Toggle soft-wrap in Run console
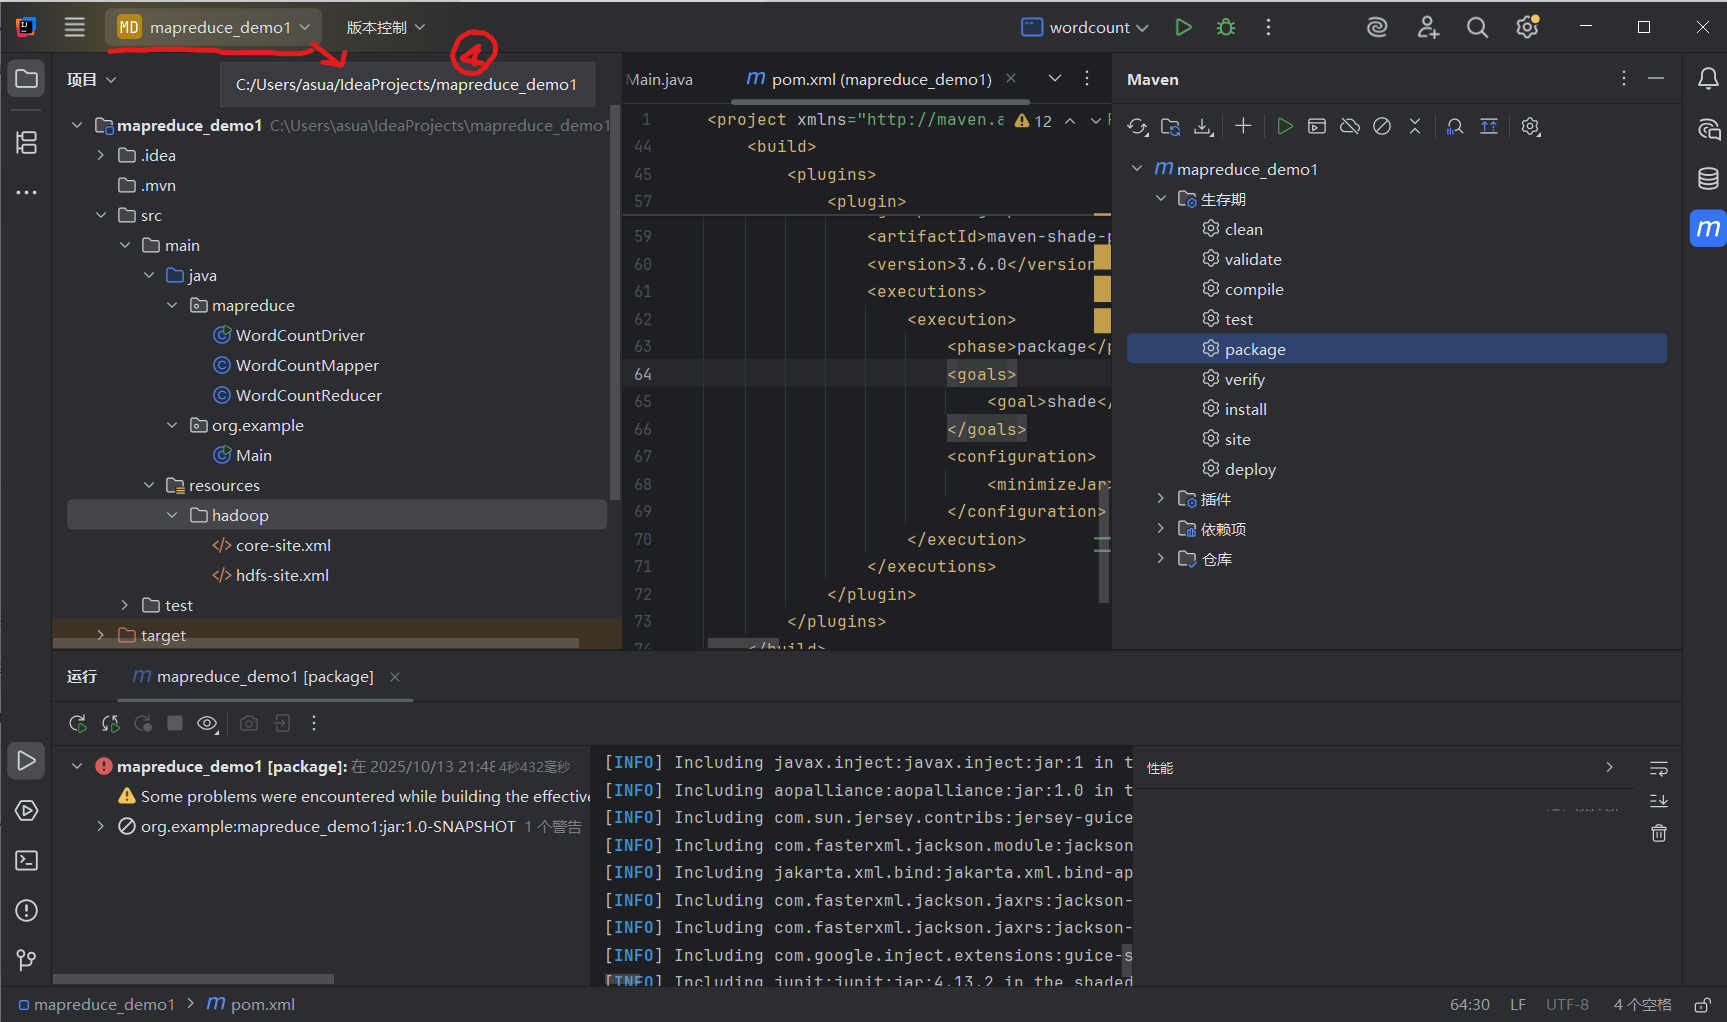The width and height of the screenshot is (1727, 1022). click(x=1659, y=769)
